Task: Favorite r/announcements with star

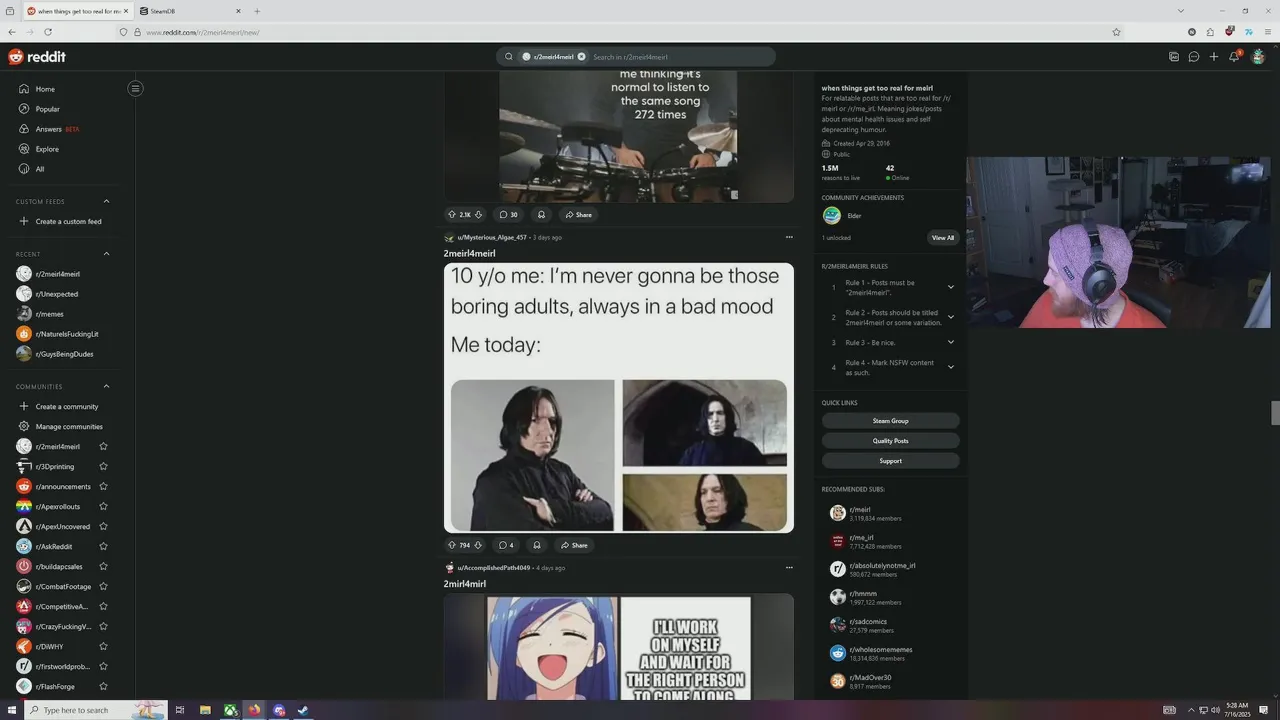Action: click(x=103, y=486)
